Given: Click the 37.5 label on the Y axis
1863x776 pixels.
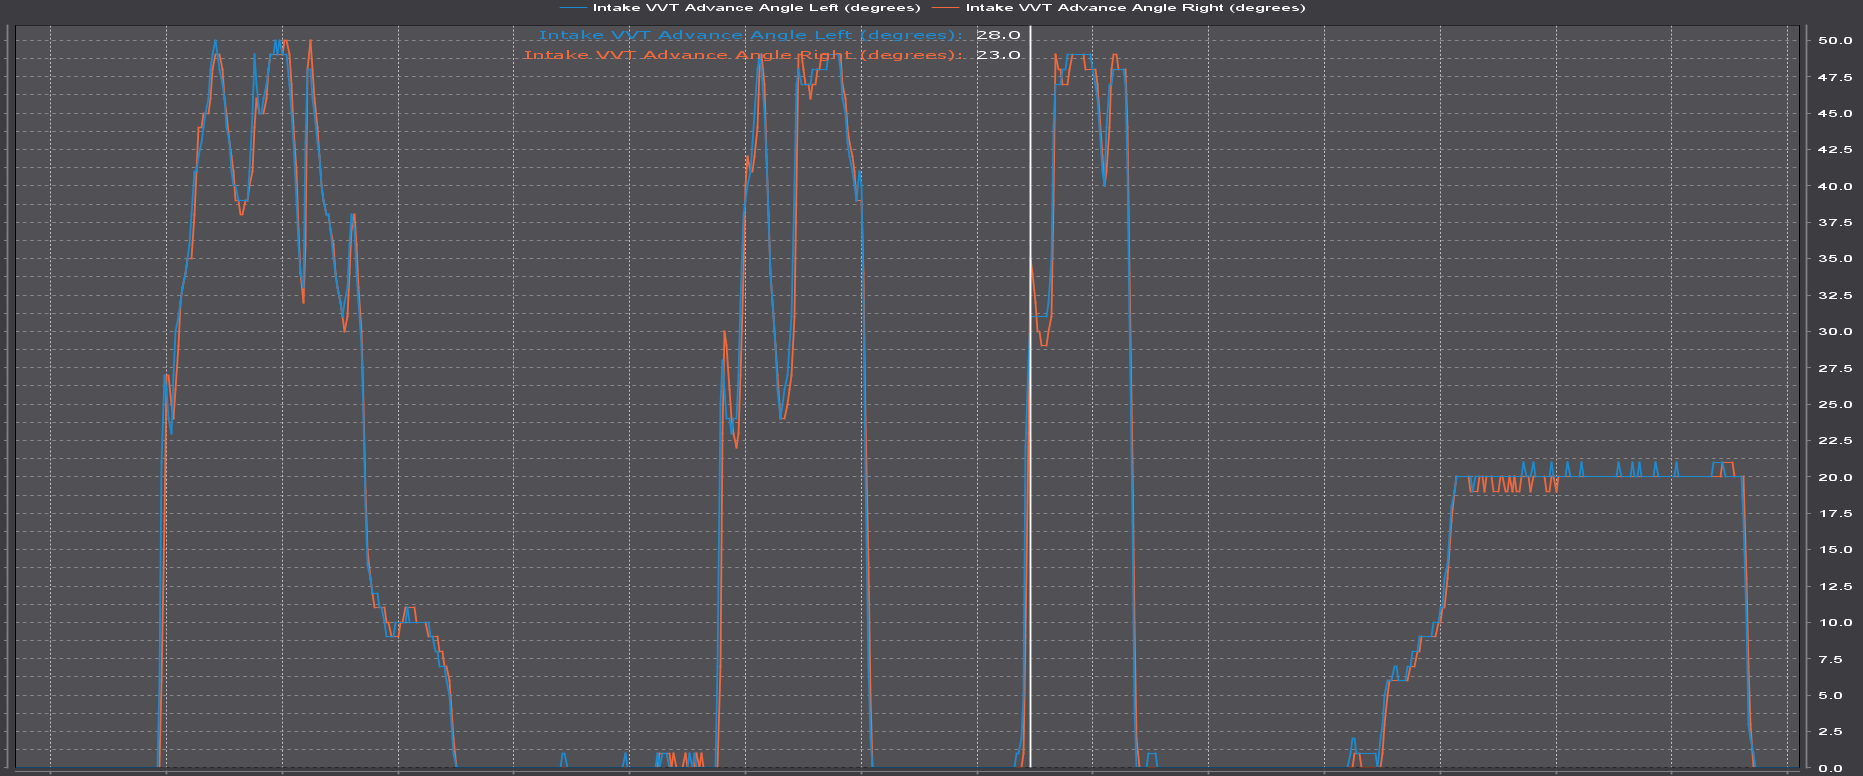Looking at the screenshot, I should (x=1835, y=223).
